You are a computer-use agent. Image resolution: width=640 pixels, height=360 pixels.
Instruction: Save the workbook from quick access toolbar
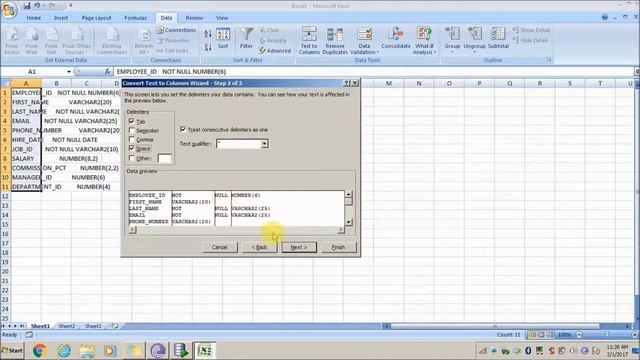click(x=27, y=6)
